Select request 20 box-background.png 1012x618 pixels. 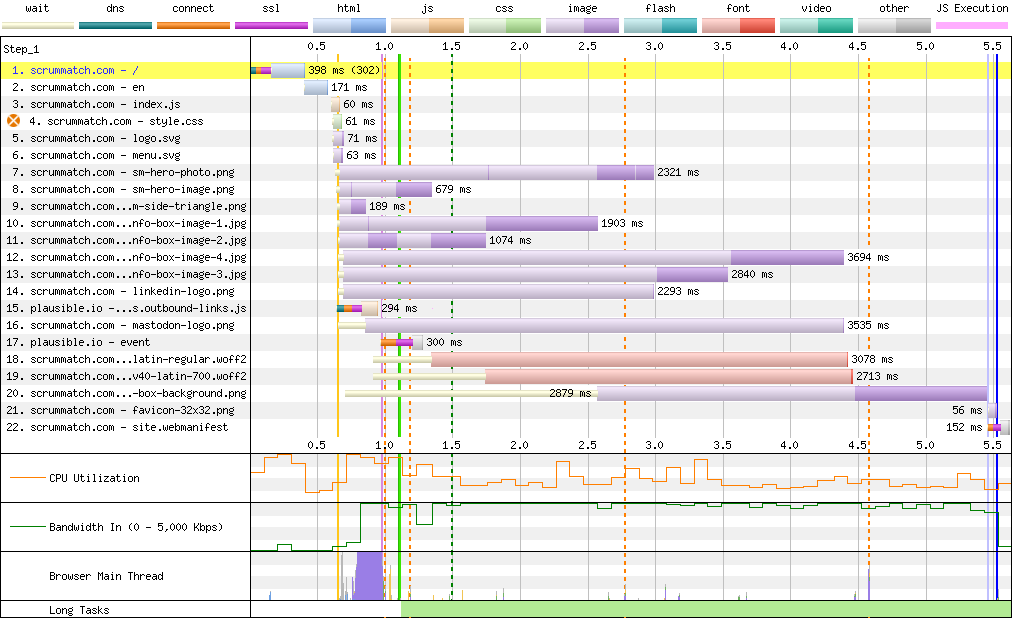[126, 394]
